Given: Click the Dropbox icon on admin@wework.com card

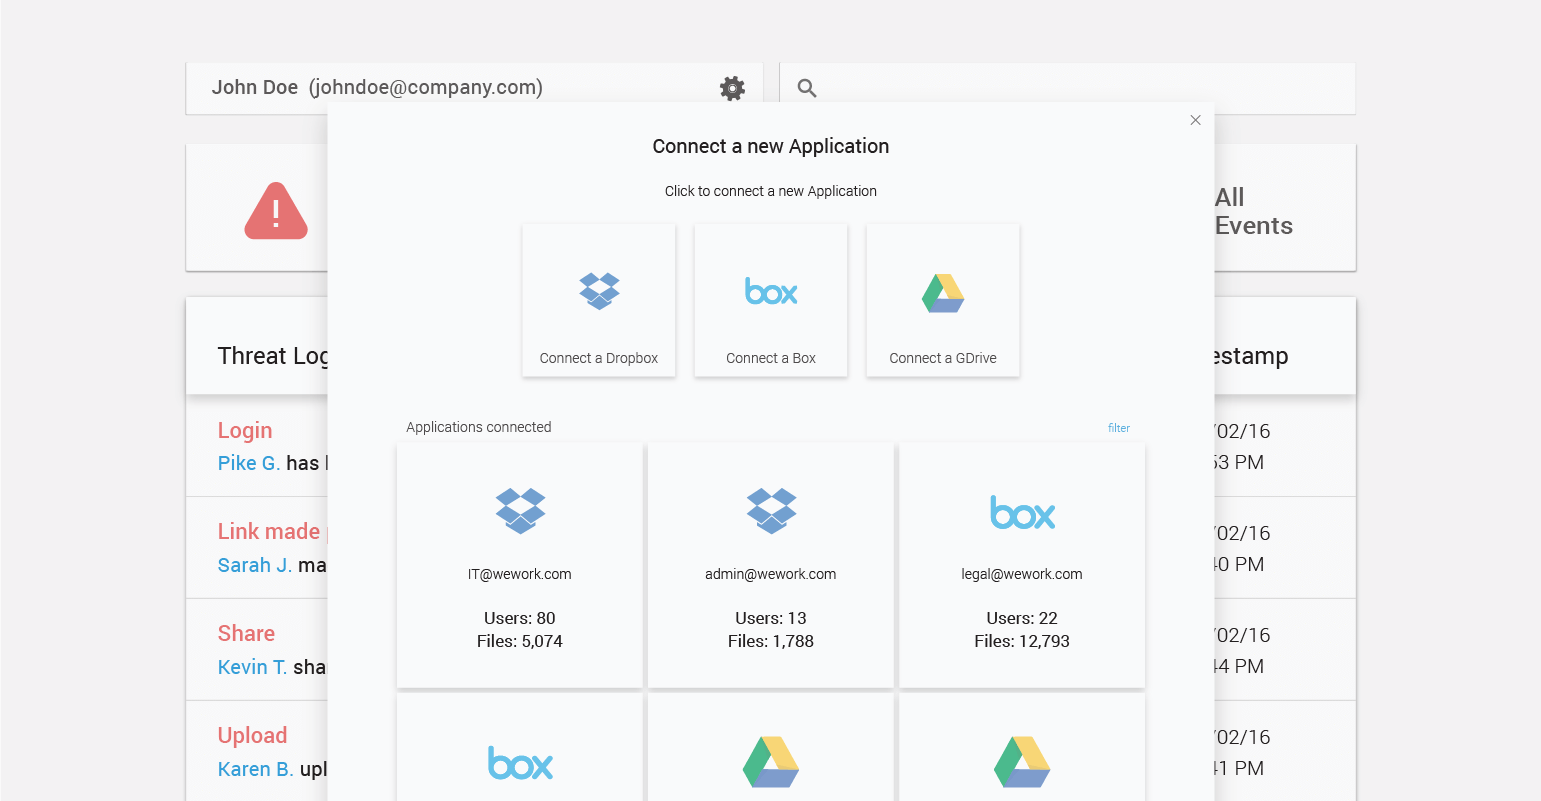Looking at the screenshot, I should 771,511.
